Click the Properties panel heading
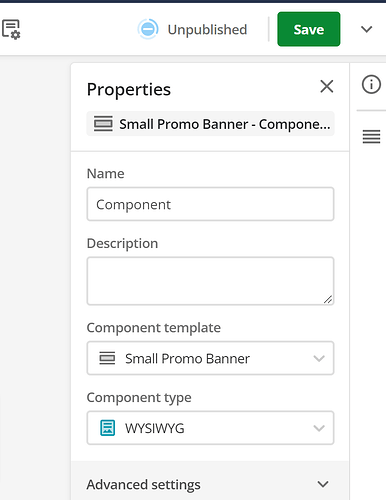Viewport: 386px width, 500px height. coord(129,90)
